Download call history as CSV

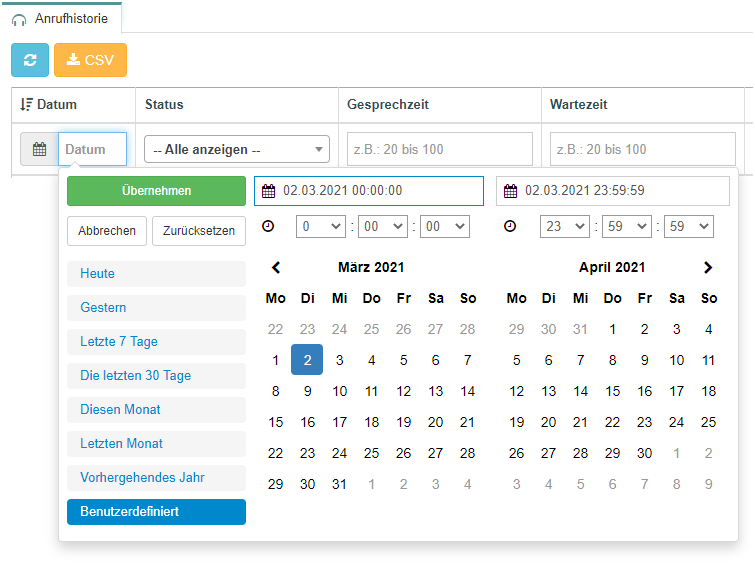pos(91,60)
